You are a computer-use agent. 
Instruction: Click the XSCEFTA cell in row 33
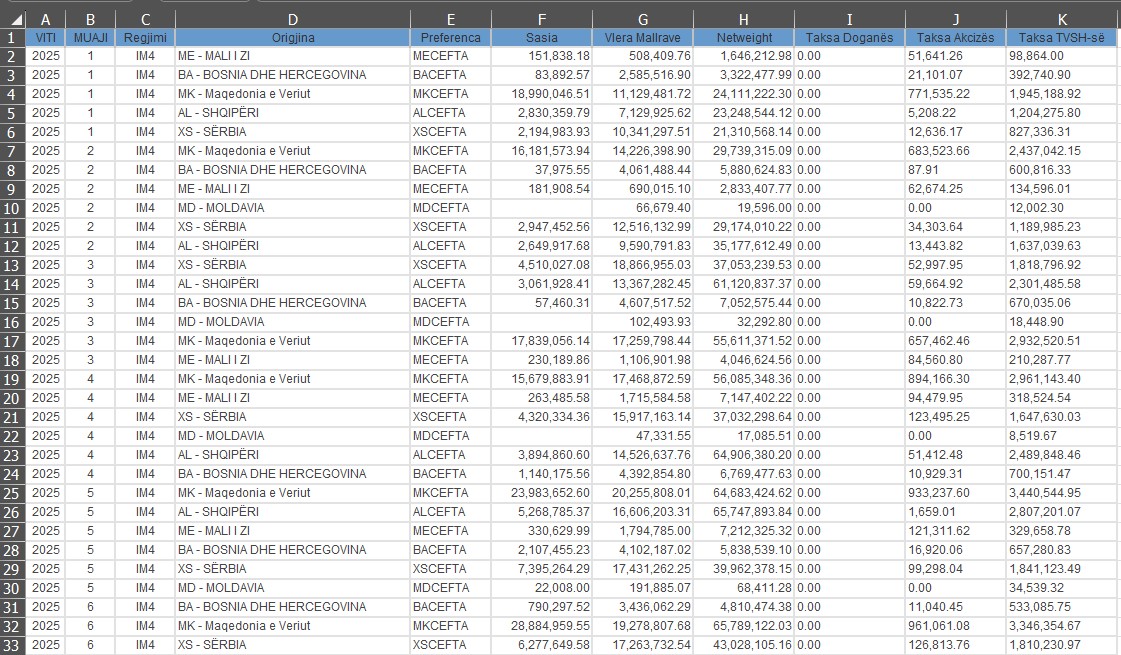click(450, 645)
